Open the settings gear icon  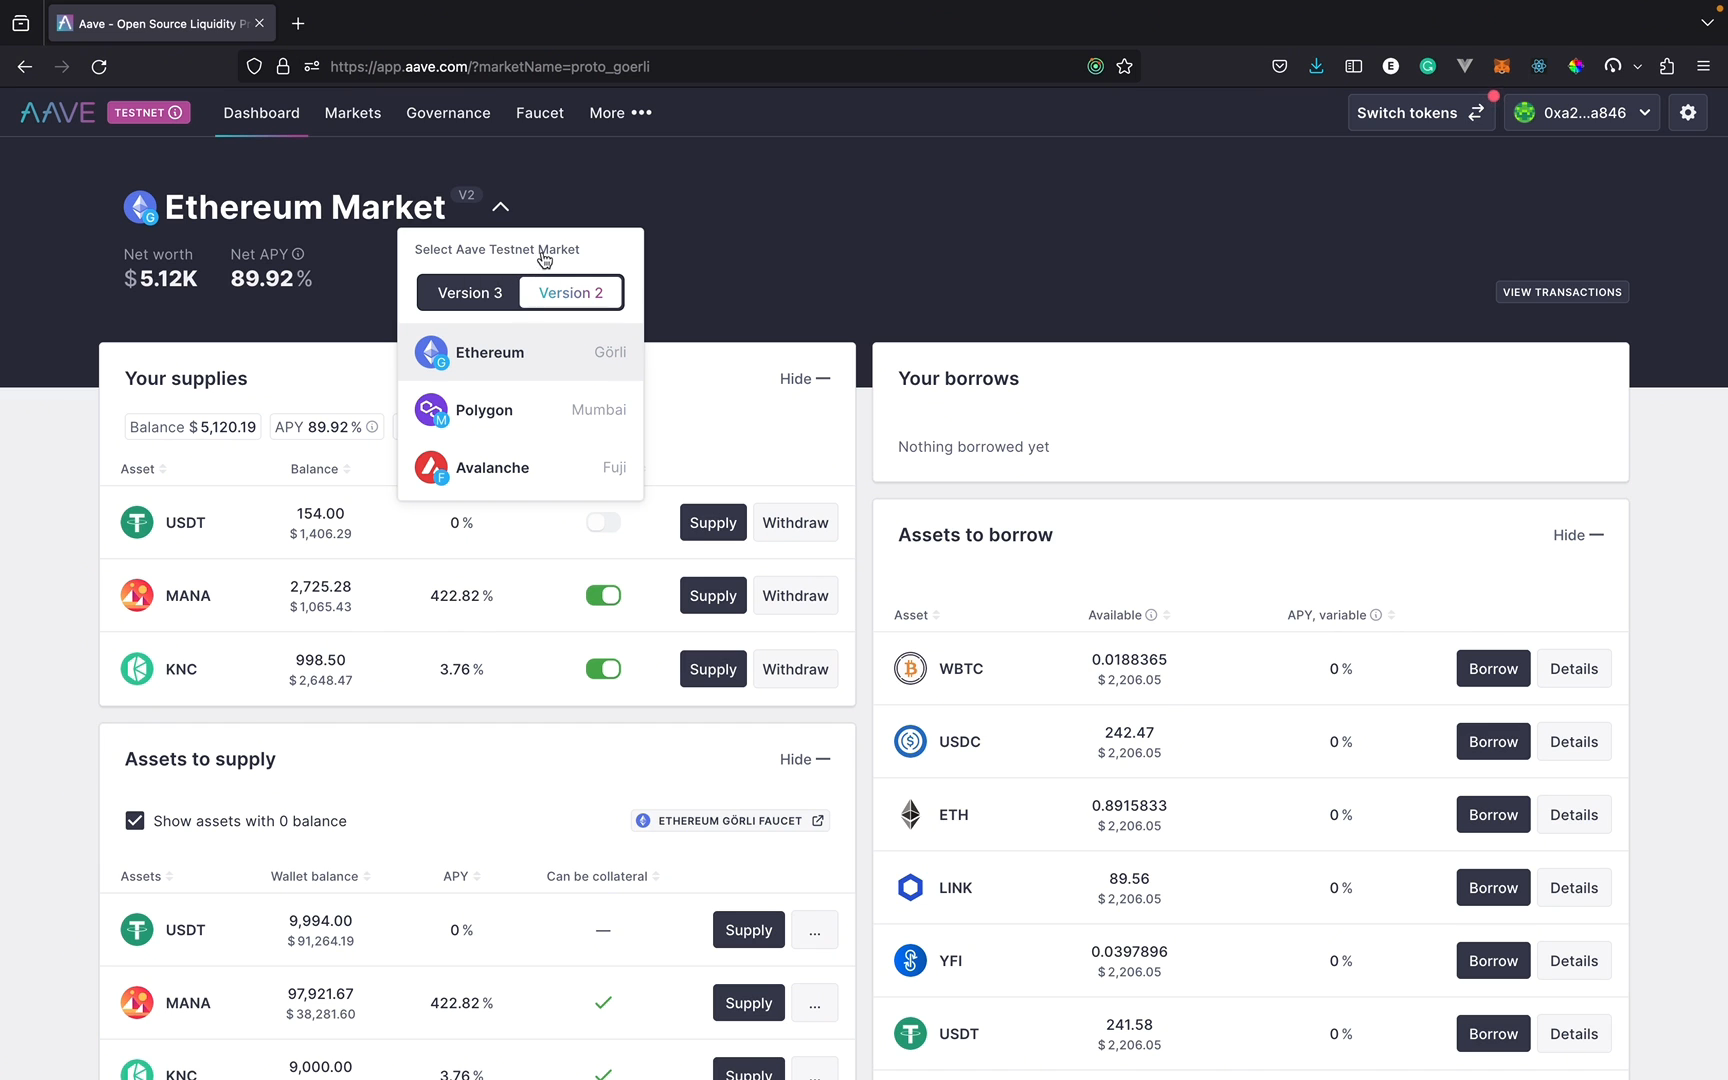pyautogui.click(x=1688, y=113)
